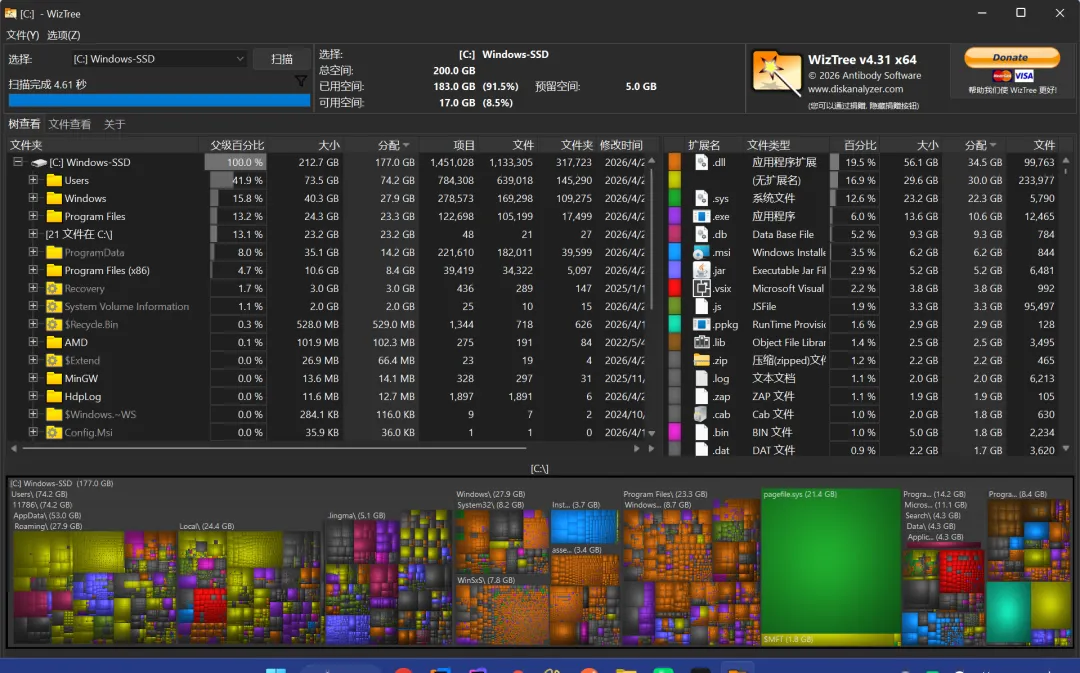1080x673 pixels.
Task: Click the teal block in the last treemap group
Action: (x=1007, y=612)
